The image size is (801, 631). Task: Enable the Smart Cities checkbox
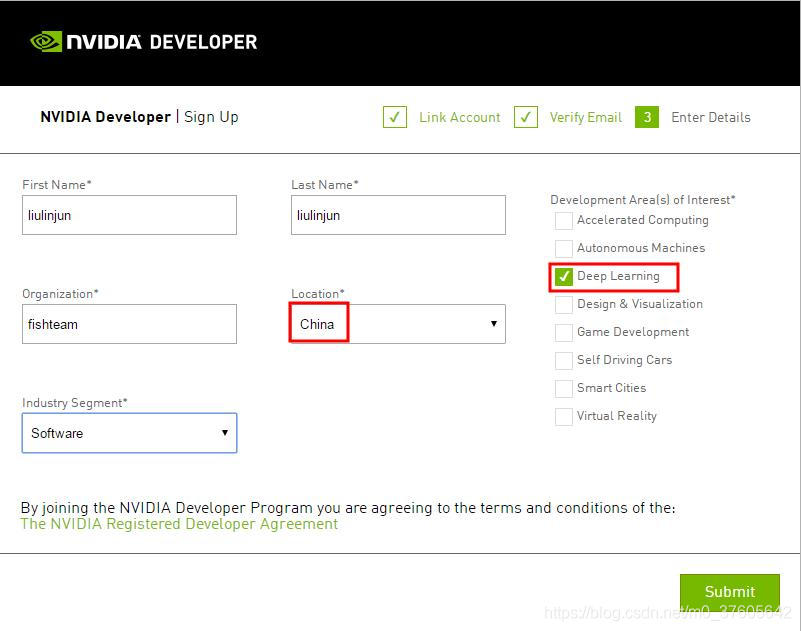pos(563,389)
